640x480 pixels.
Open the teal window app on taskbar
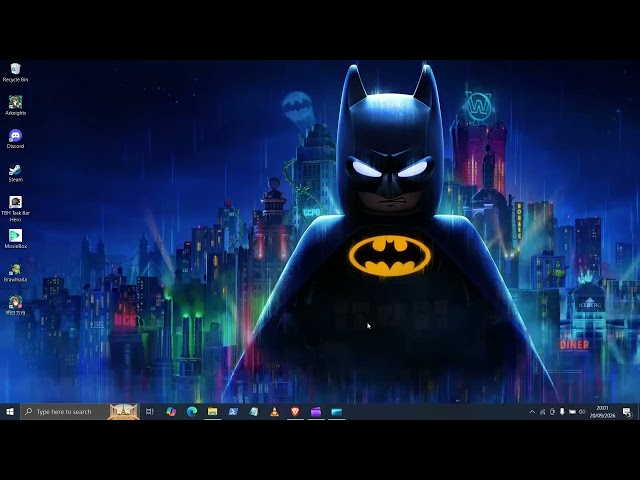point(337,411)
